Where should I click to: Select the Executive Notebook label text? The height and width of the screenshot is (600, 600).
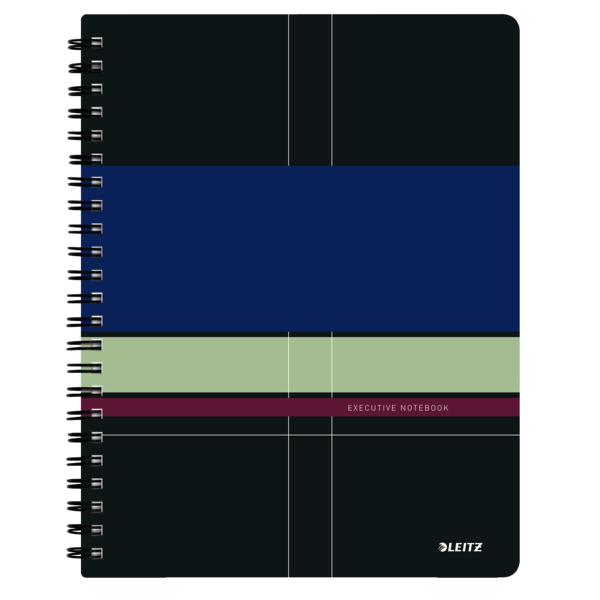(x=397, y=408)
